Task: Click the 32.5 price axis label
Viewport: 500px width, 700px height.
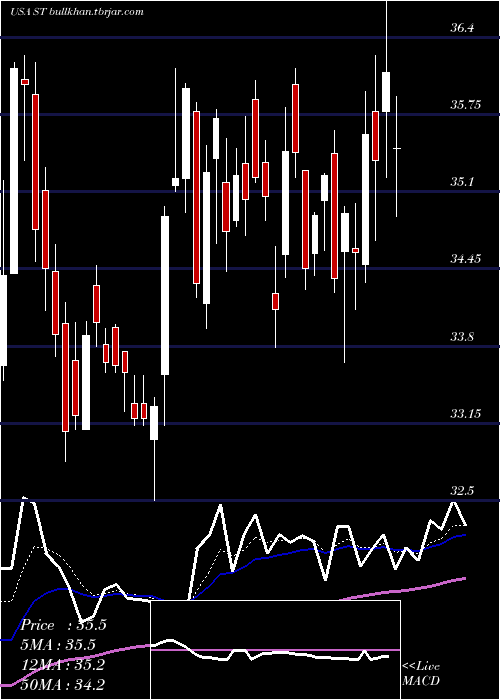Action: click(x=462, y=491)
